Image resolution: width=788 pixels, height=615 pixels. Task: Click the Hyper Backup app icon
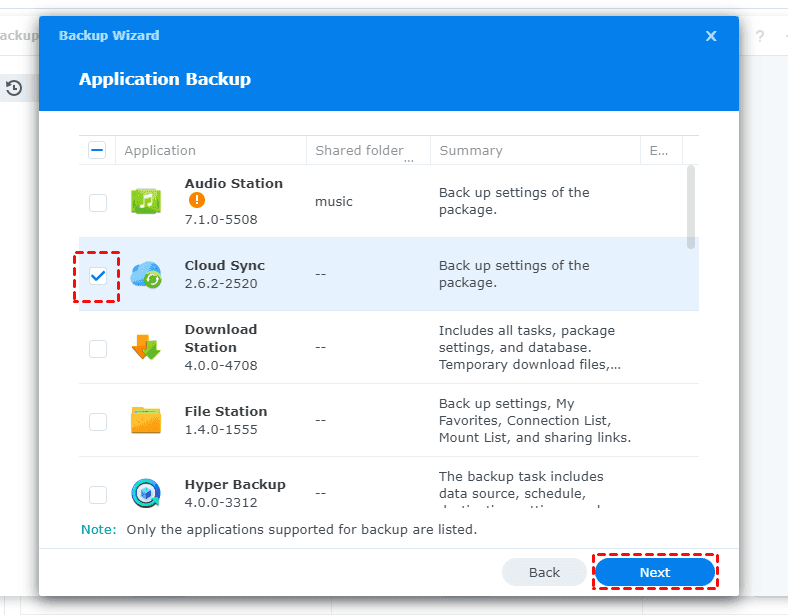click(x=146, y=493)
